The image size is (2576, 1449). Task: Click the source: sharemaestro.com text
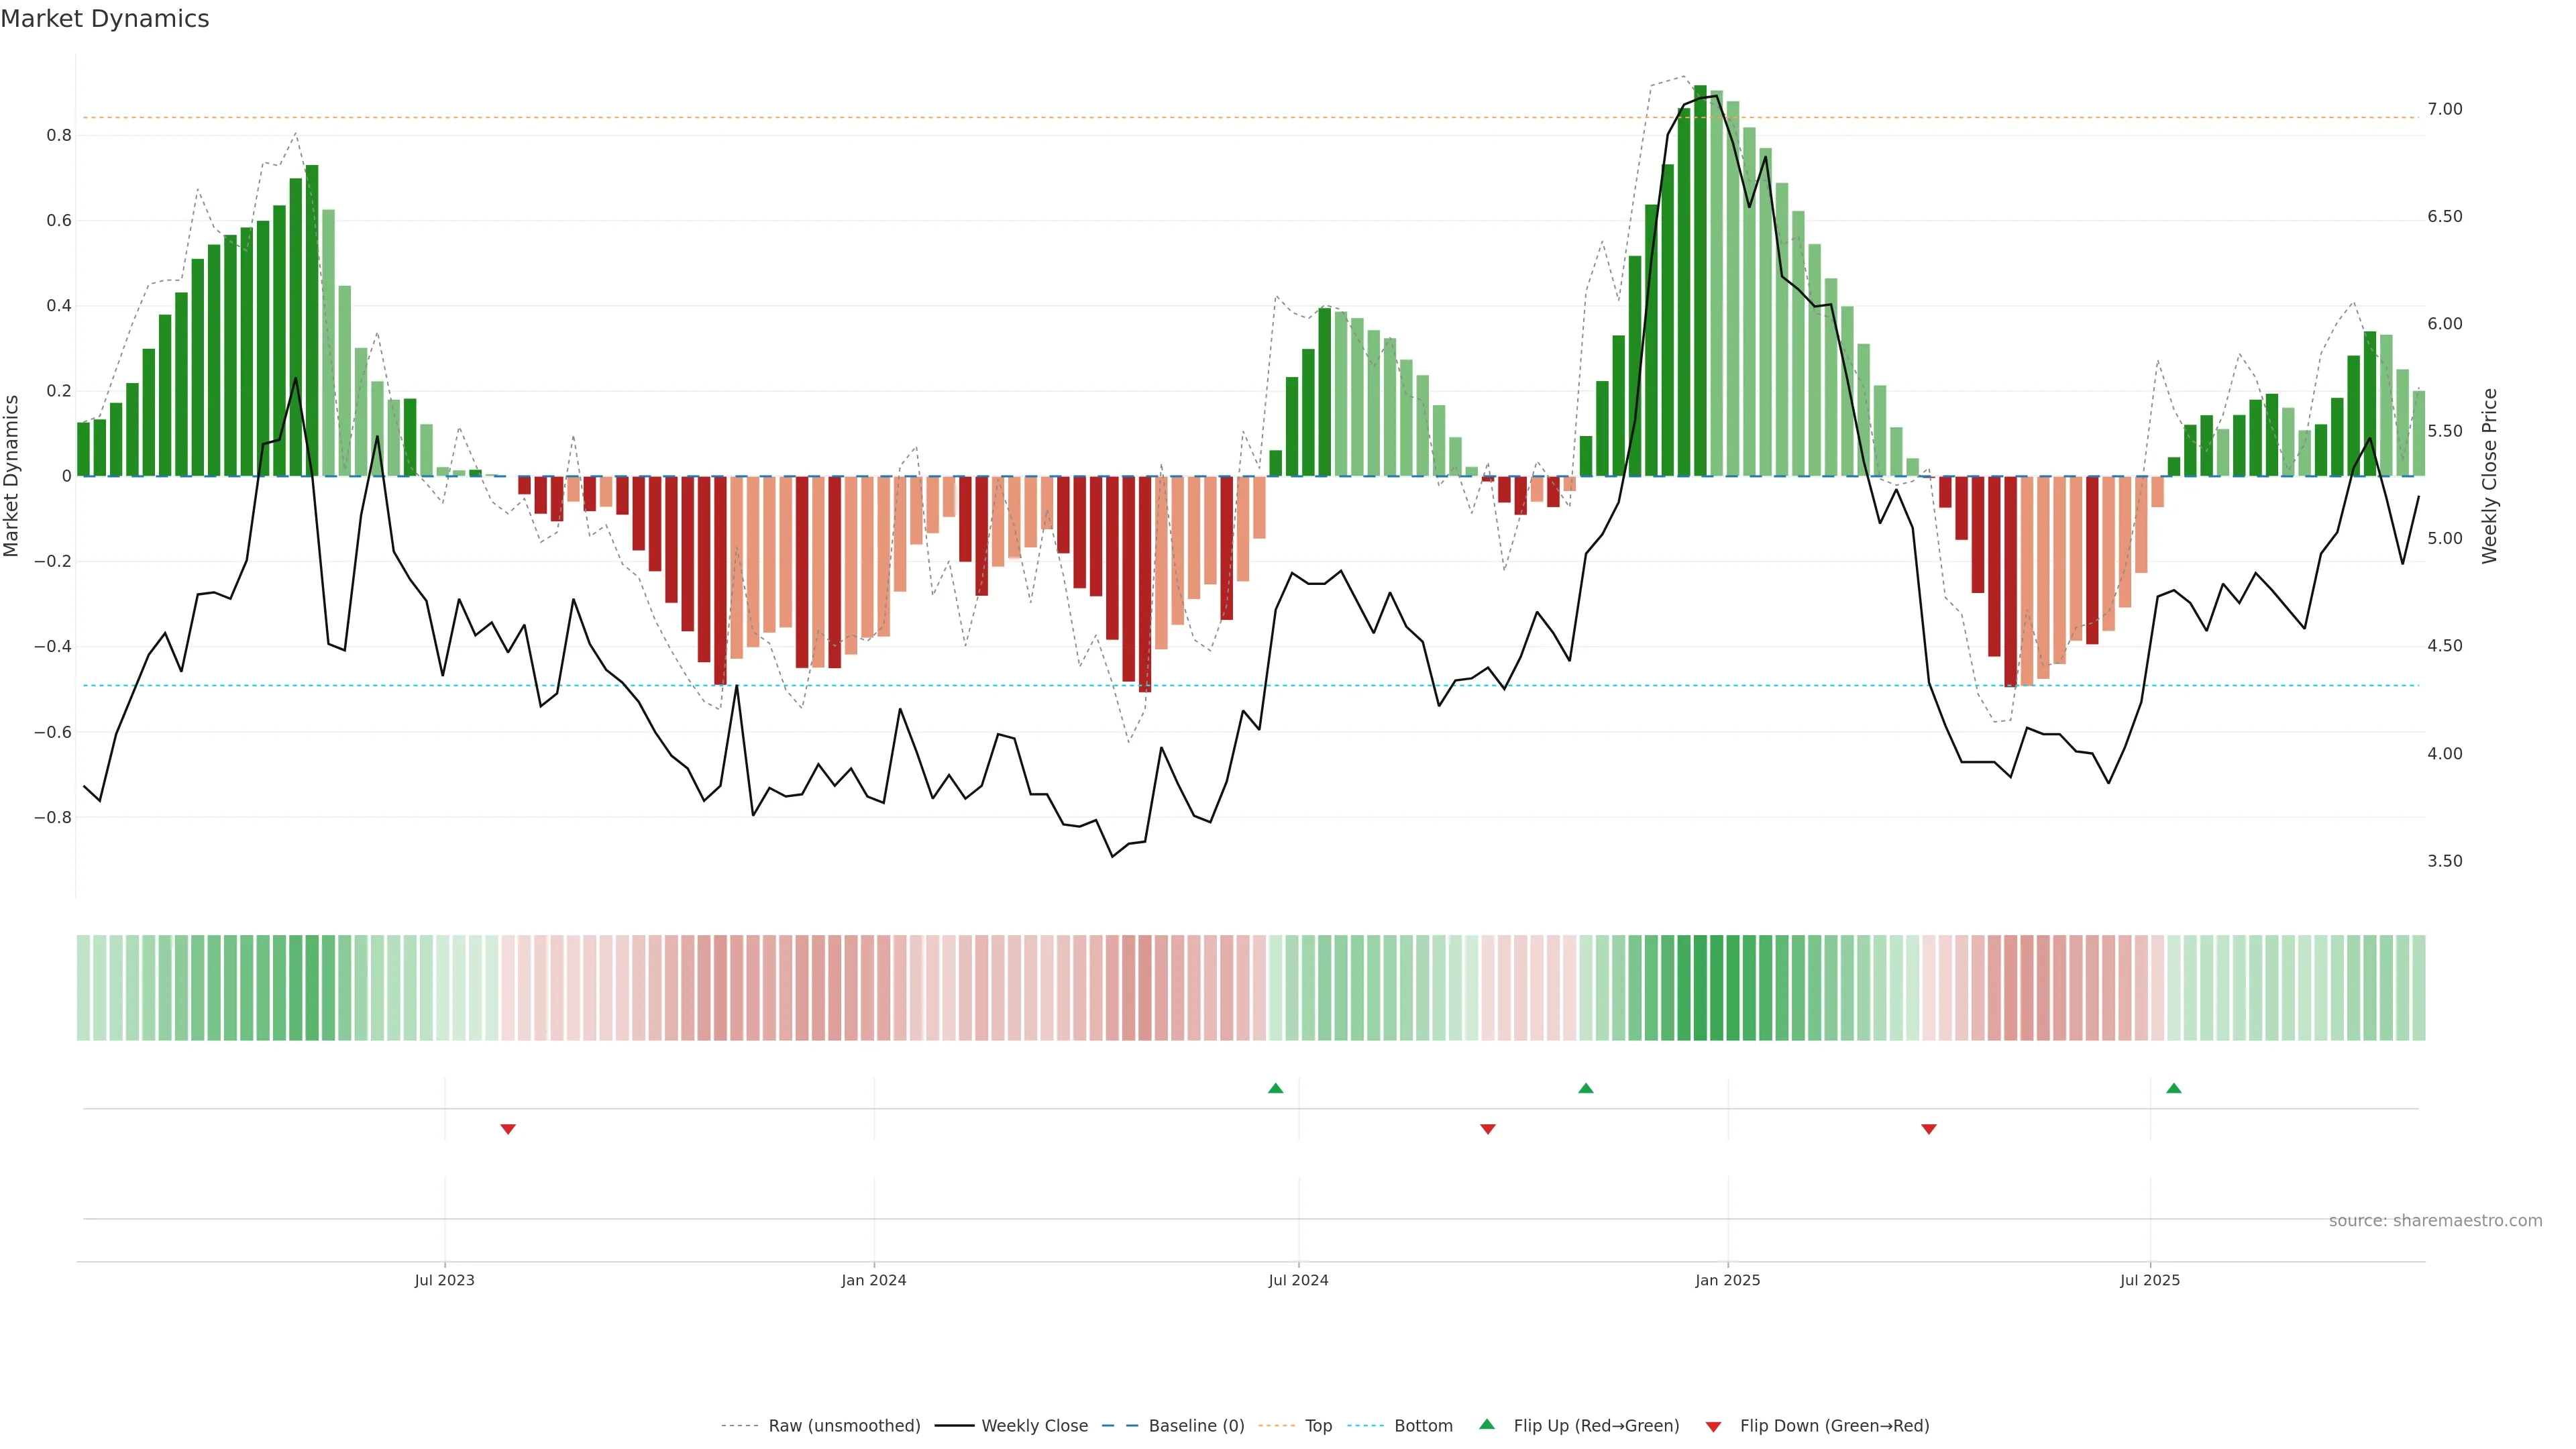(x=2435, y=1221)
